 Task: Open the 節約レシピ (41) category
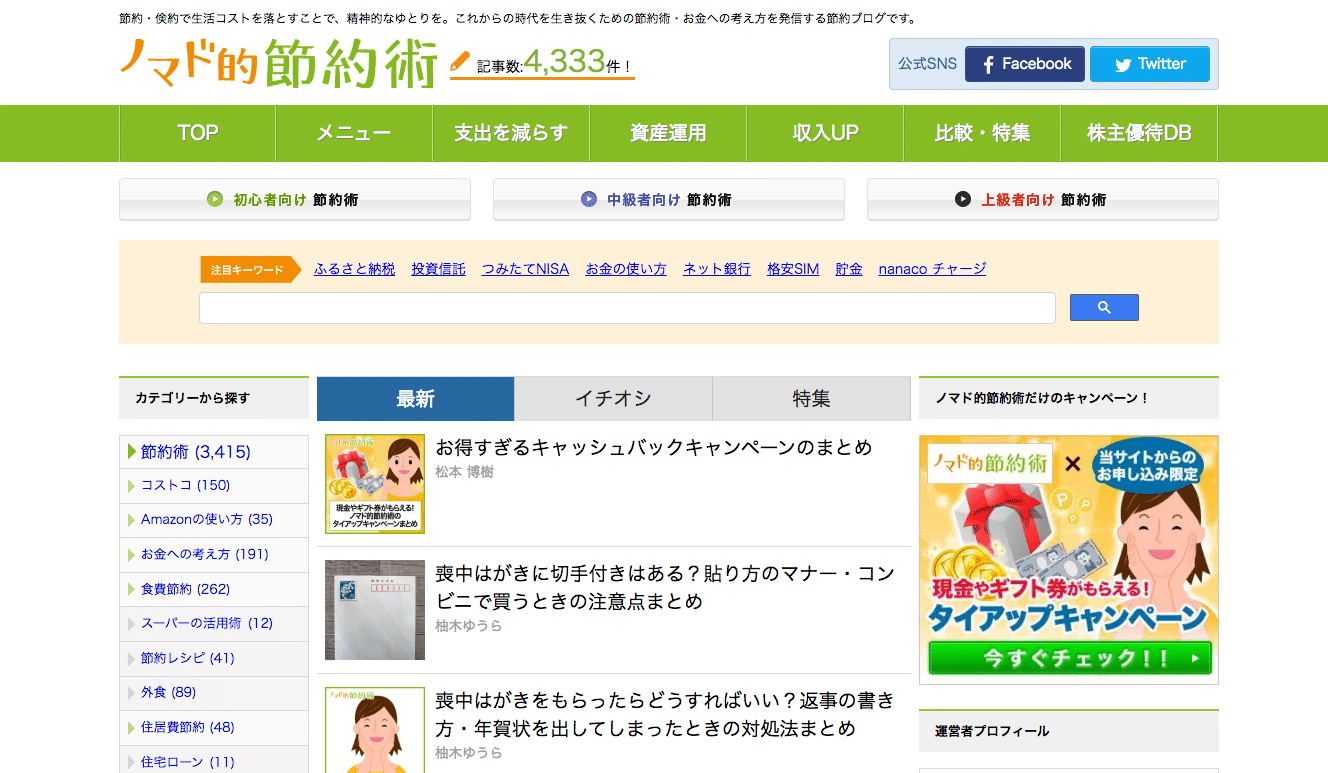pyautogui.click(x=214, y=659)
